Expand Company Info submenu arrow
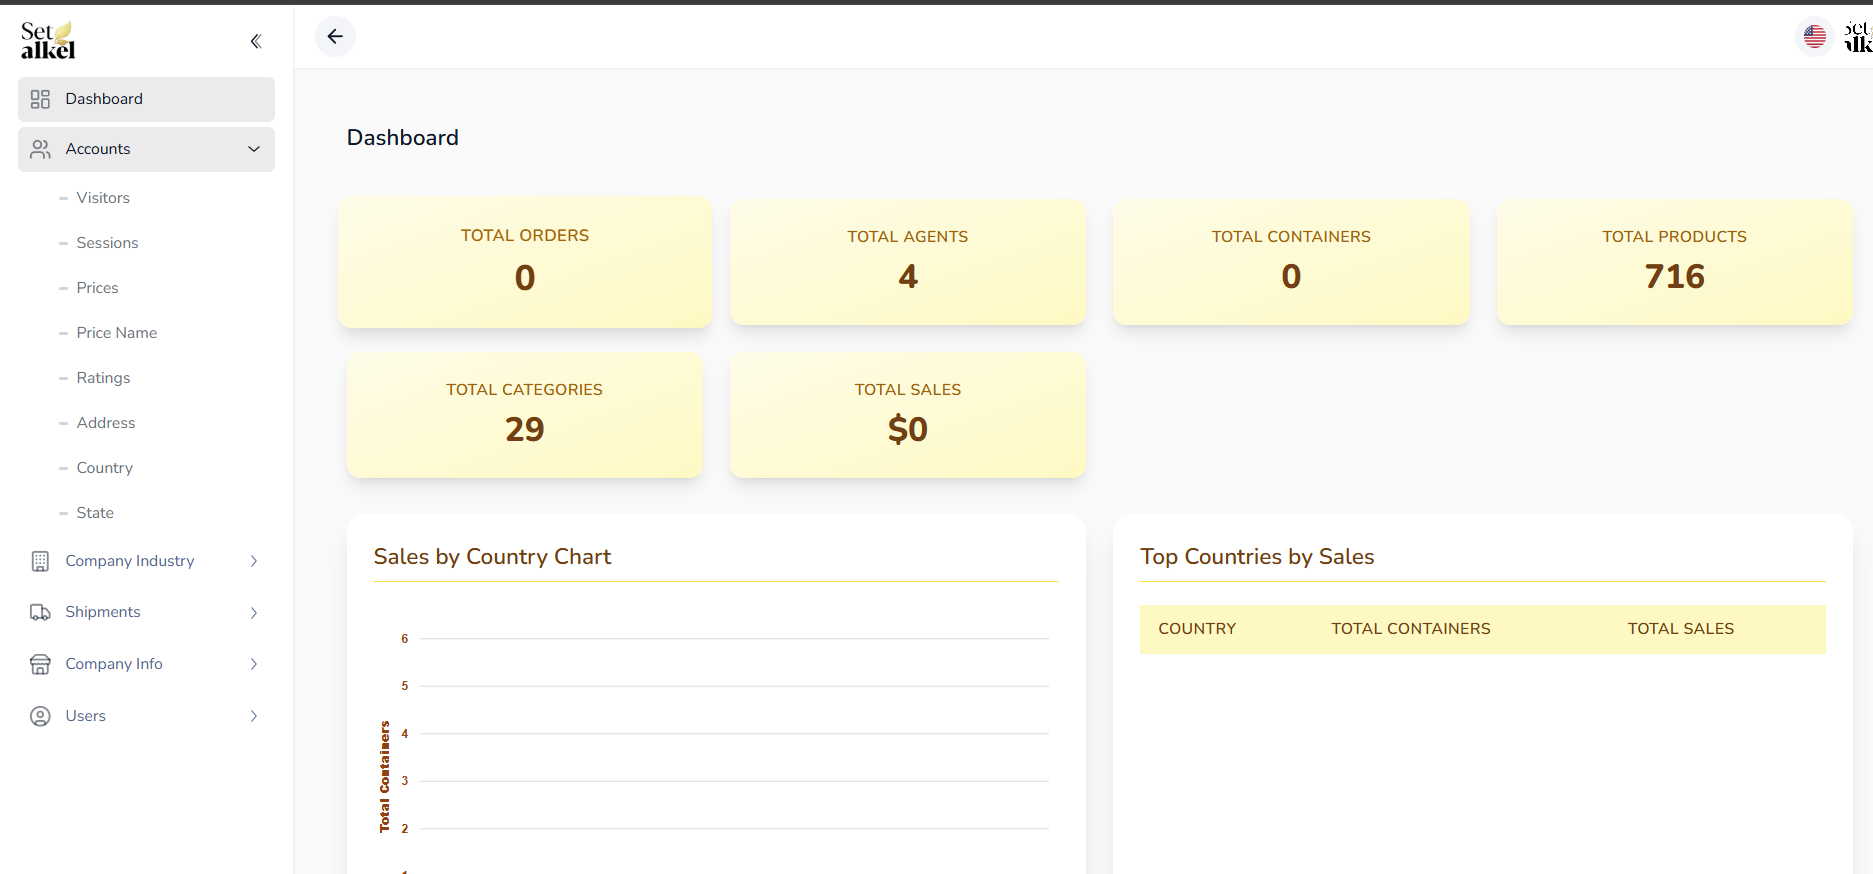The width and height of the screenshot is (1873, 874). [254, 664]
